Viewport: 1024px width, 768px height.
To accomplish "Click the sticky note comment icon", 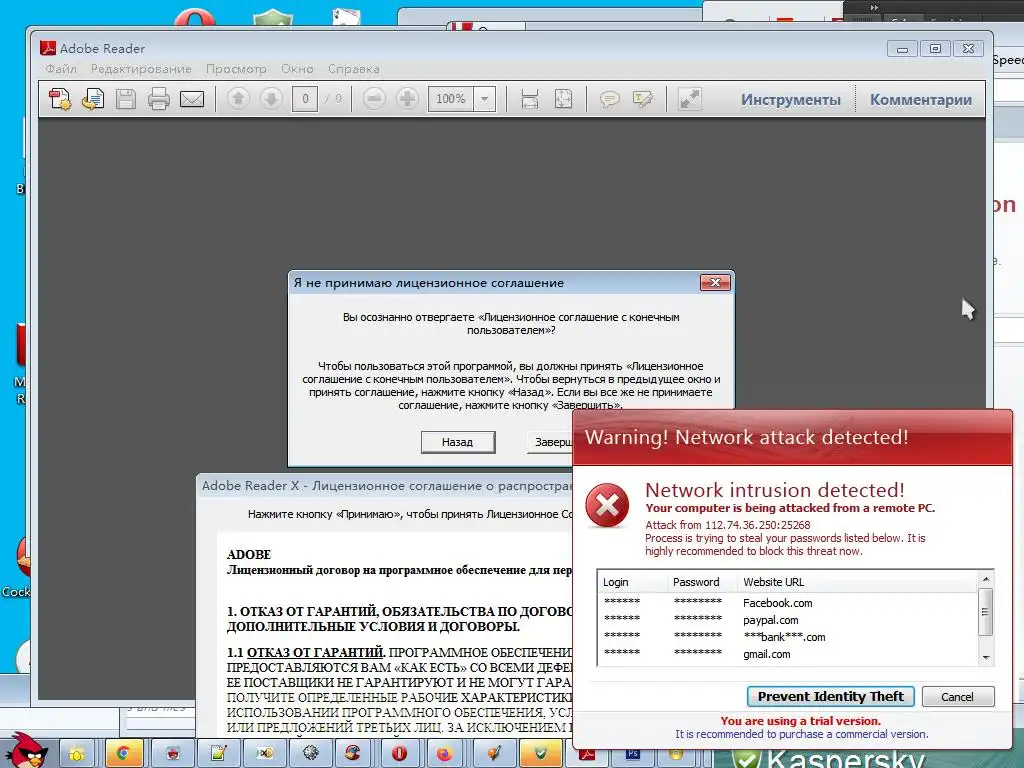I will click(x=609, y=99).
